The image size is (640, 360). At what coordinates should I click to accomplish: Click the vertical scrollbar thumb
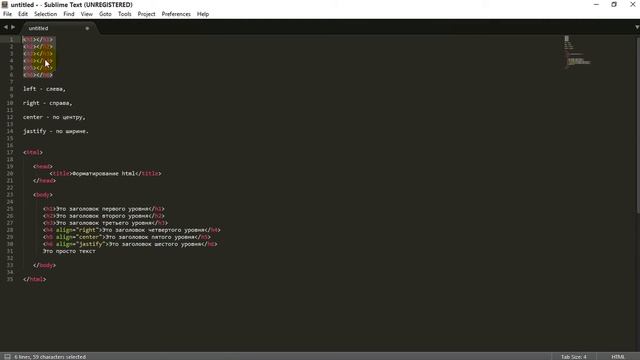pyautogui.click(x=638, y=124)
